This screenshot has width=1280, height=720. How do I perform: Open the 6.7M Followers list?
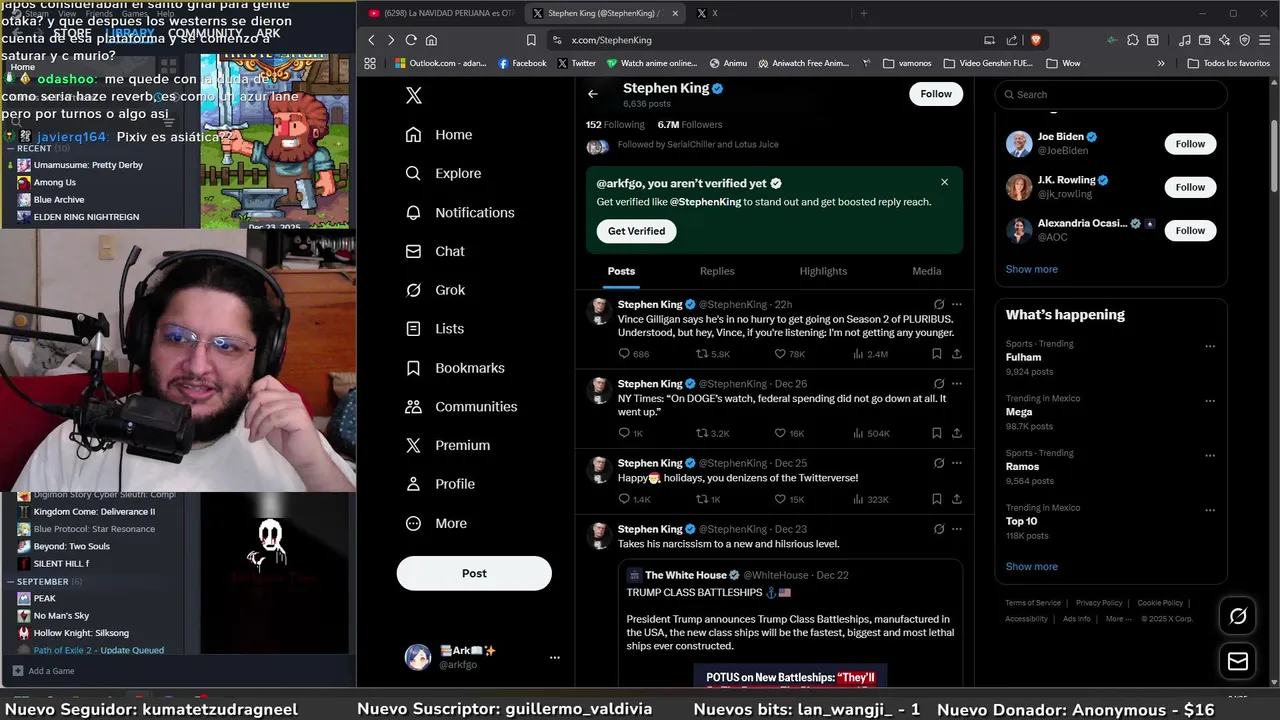[x=690, y=125]
